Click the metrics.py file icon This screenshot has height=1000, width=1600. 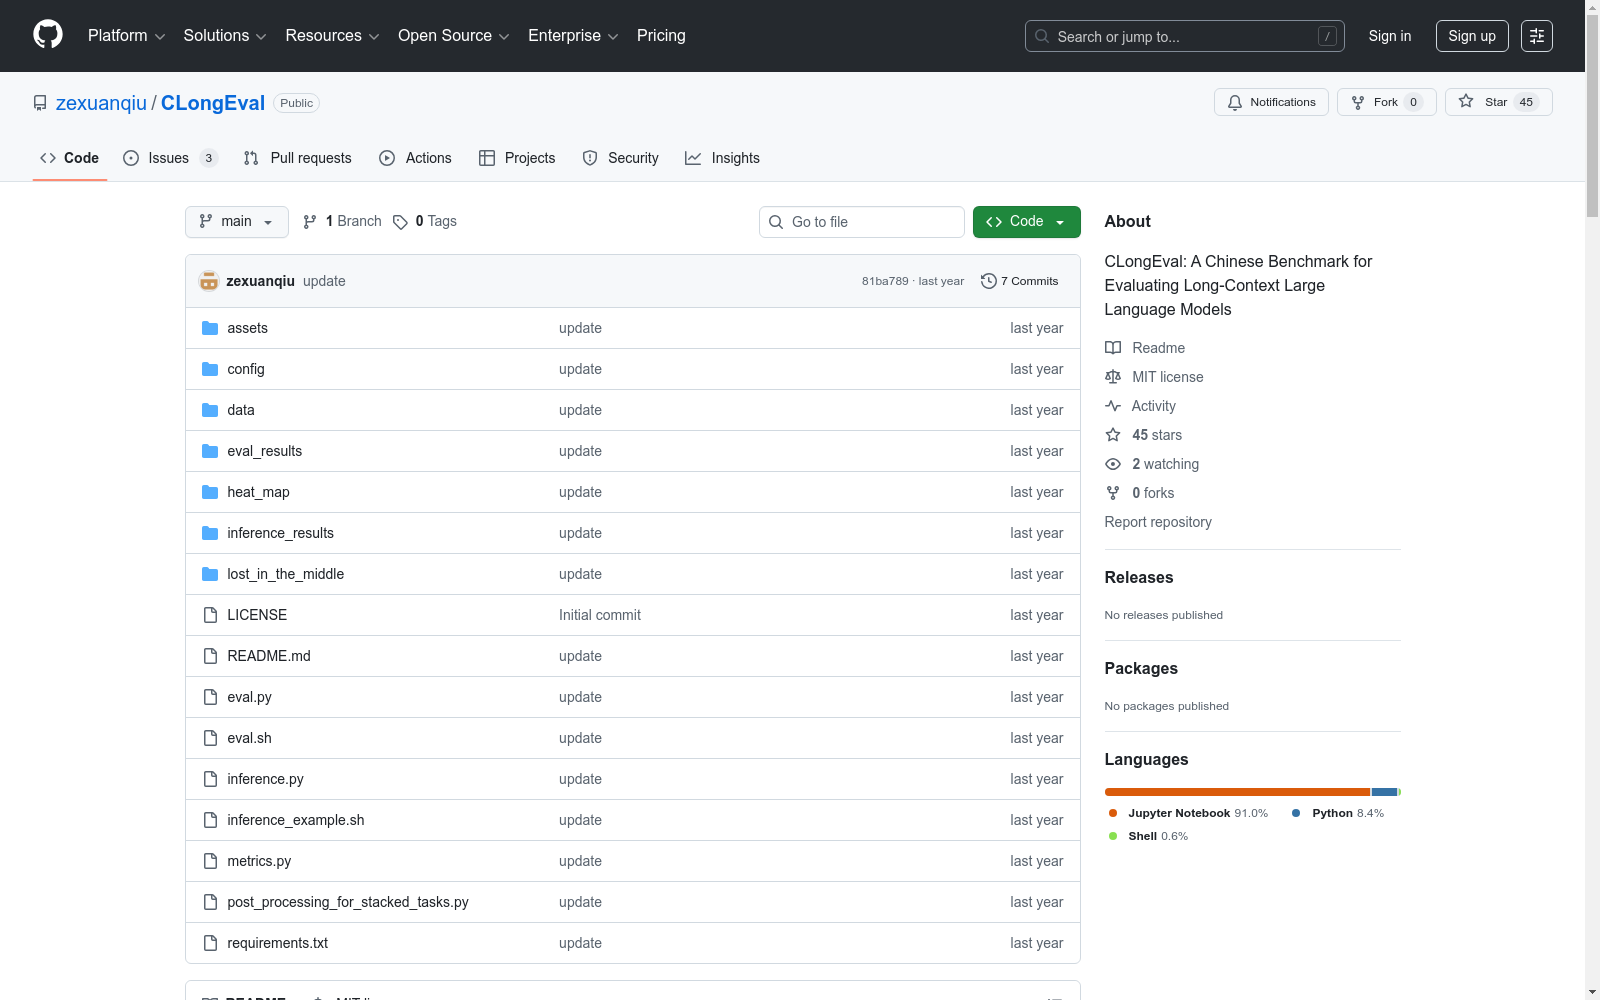click(x=210, y=861)
